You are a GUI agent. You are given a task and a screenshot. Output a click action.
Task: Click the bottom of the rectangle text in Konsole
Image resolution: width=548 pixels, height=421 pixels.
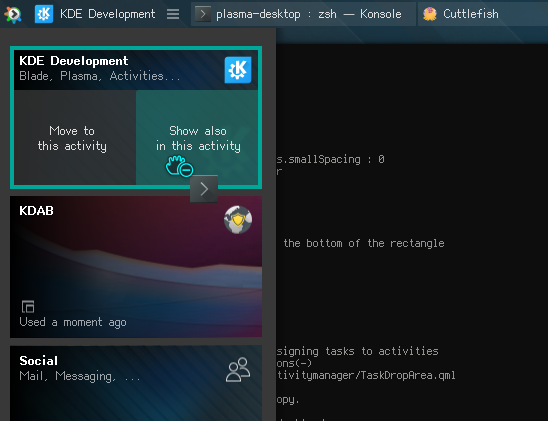coord(364,243)
